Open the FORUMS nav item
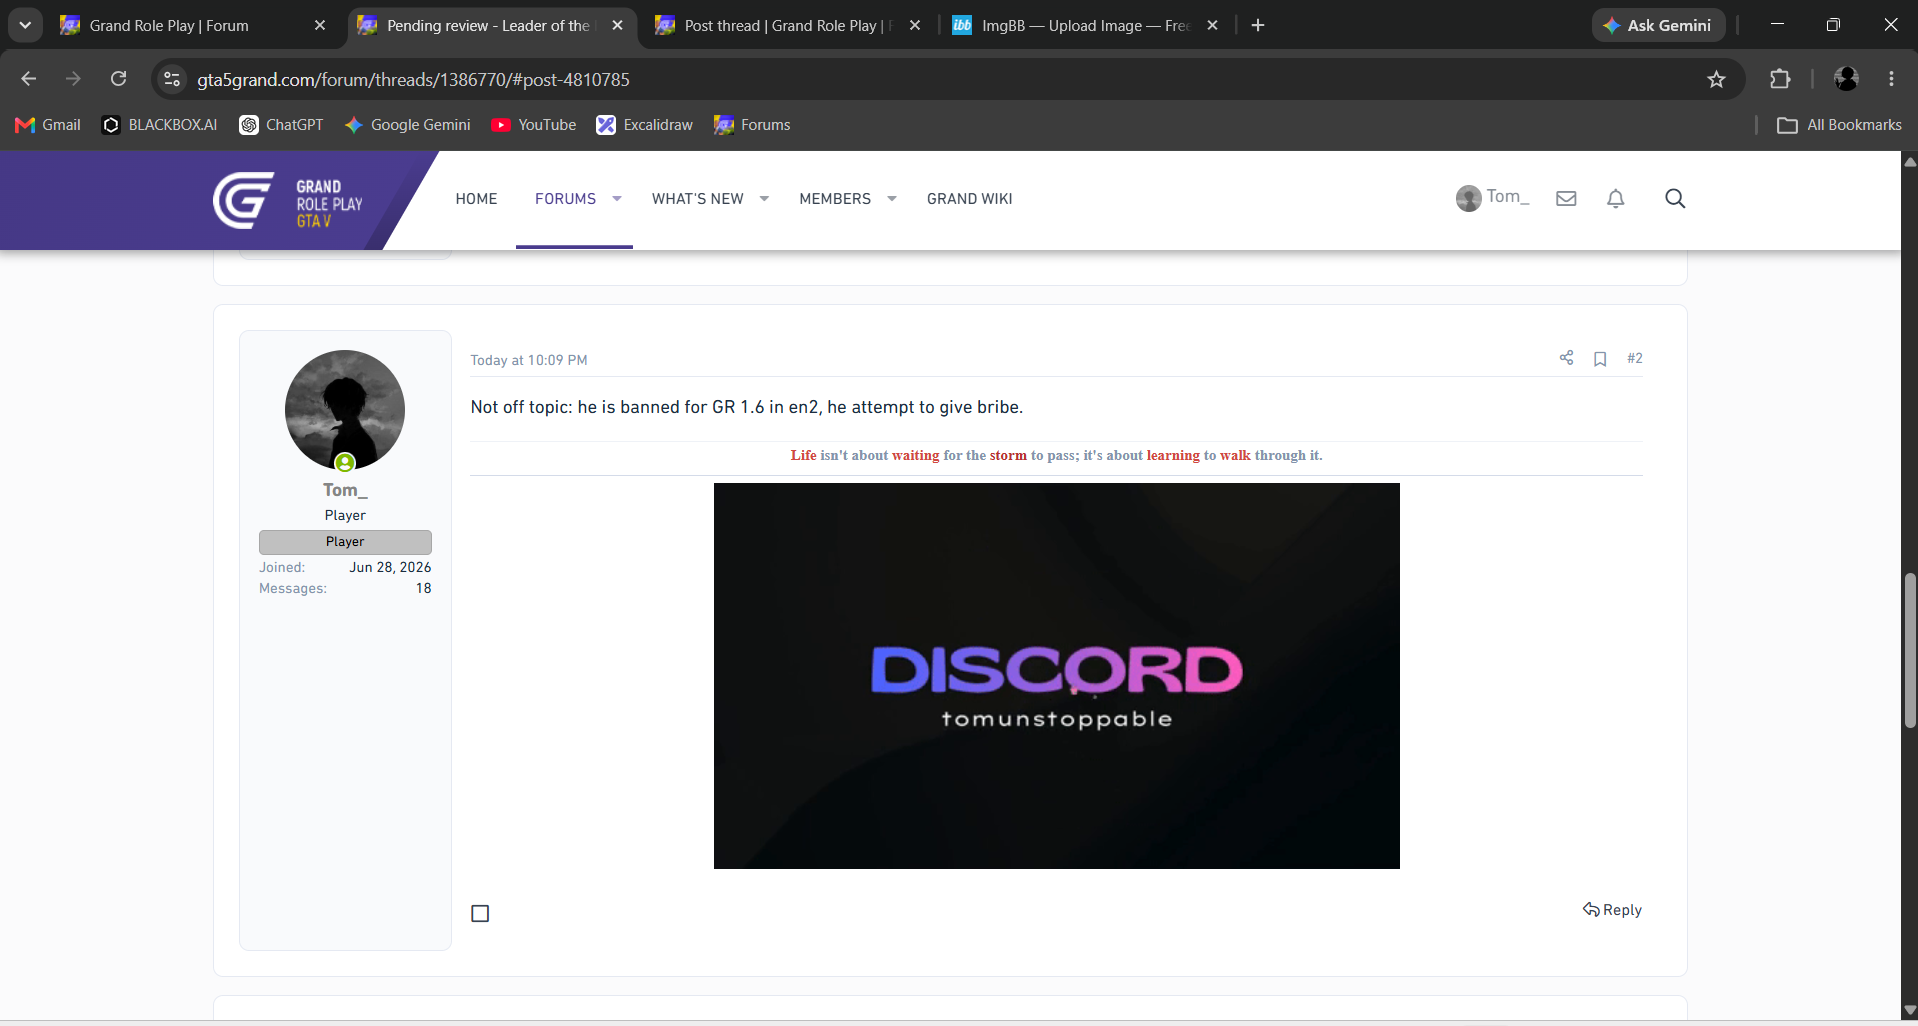The image size is (1918, 1026). (x=565, y=199)
